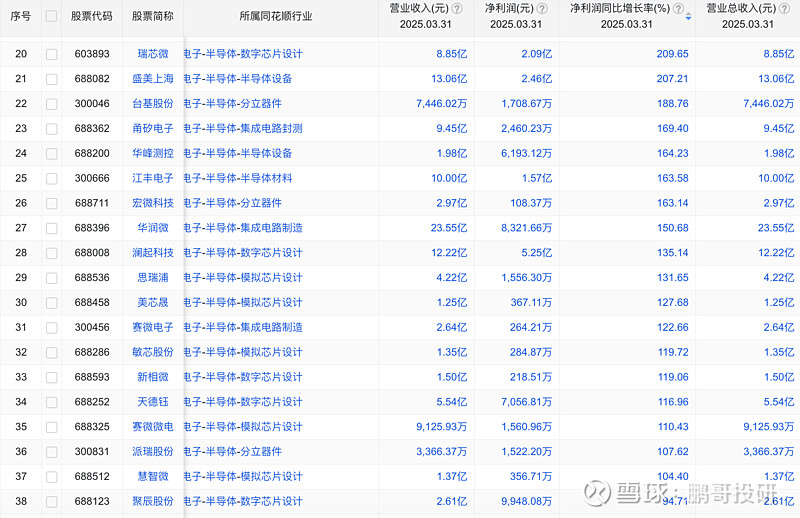The width and height of the screenshot is (800, 518).
Task: Open stock link 赛微电子
Action: (x=153, y=327)
